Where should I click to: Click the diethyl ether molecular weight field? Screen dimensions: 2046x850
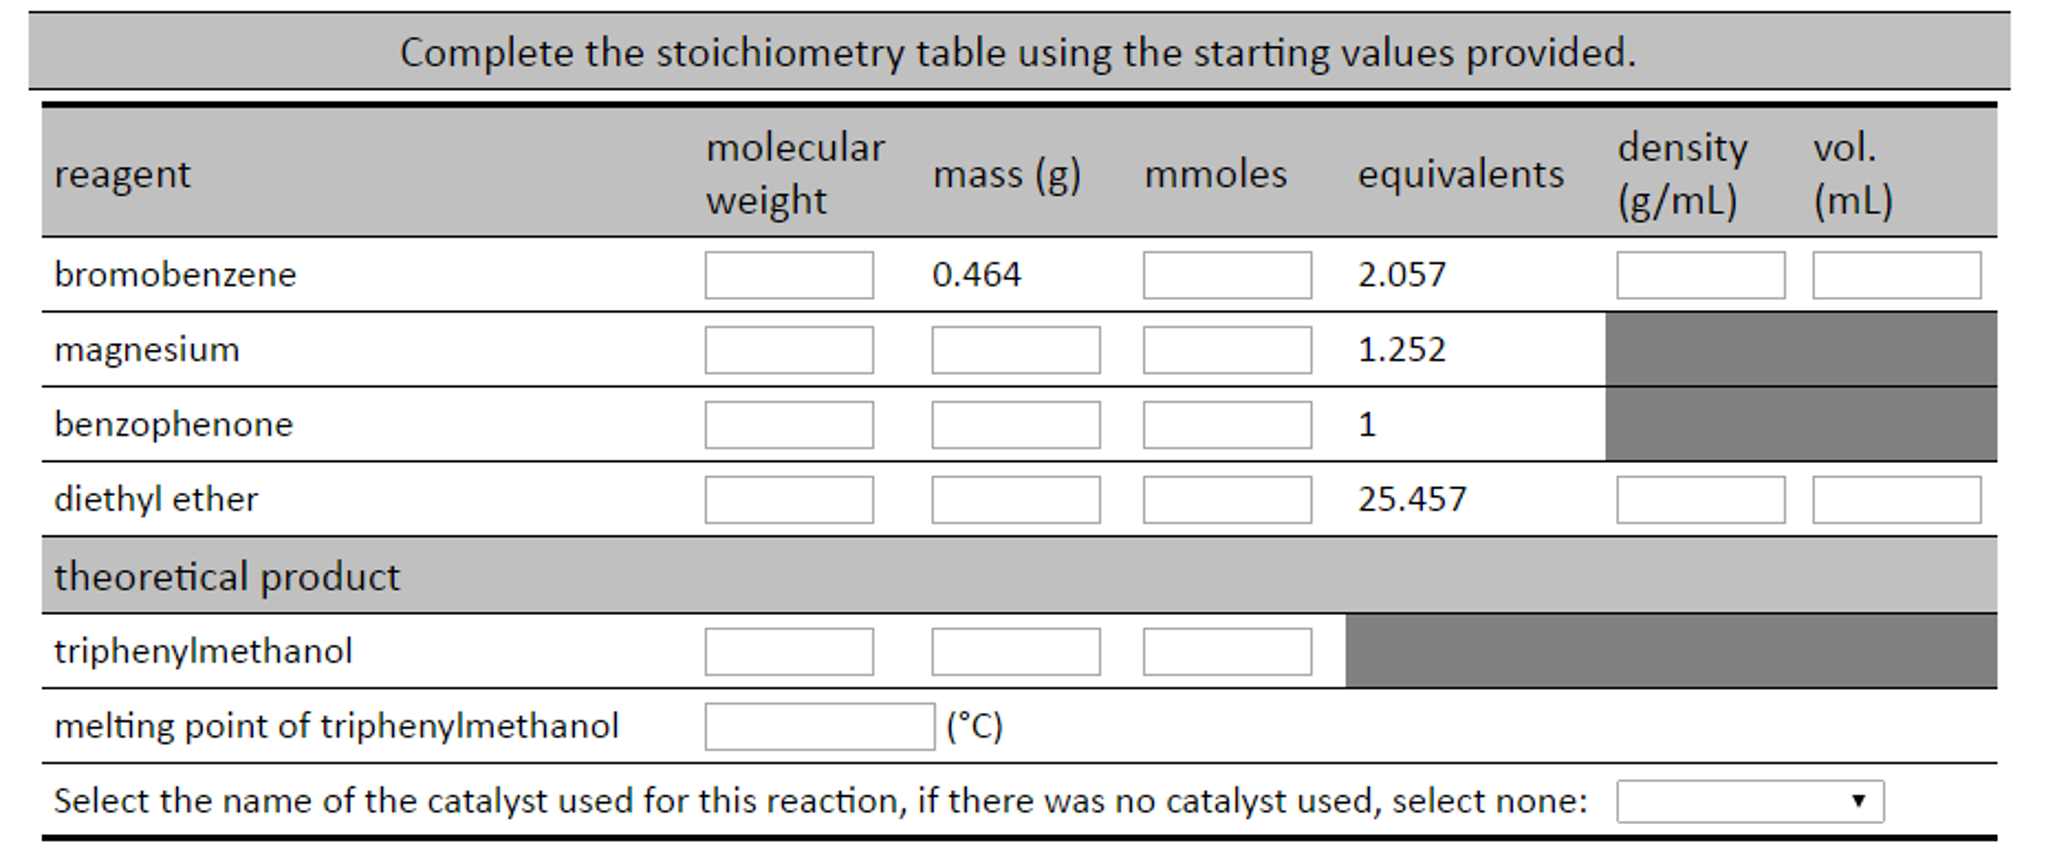[x=789, y=499]
